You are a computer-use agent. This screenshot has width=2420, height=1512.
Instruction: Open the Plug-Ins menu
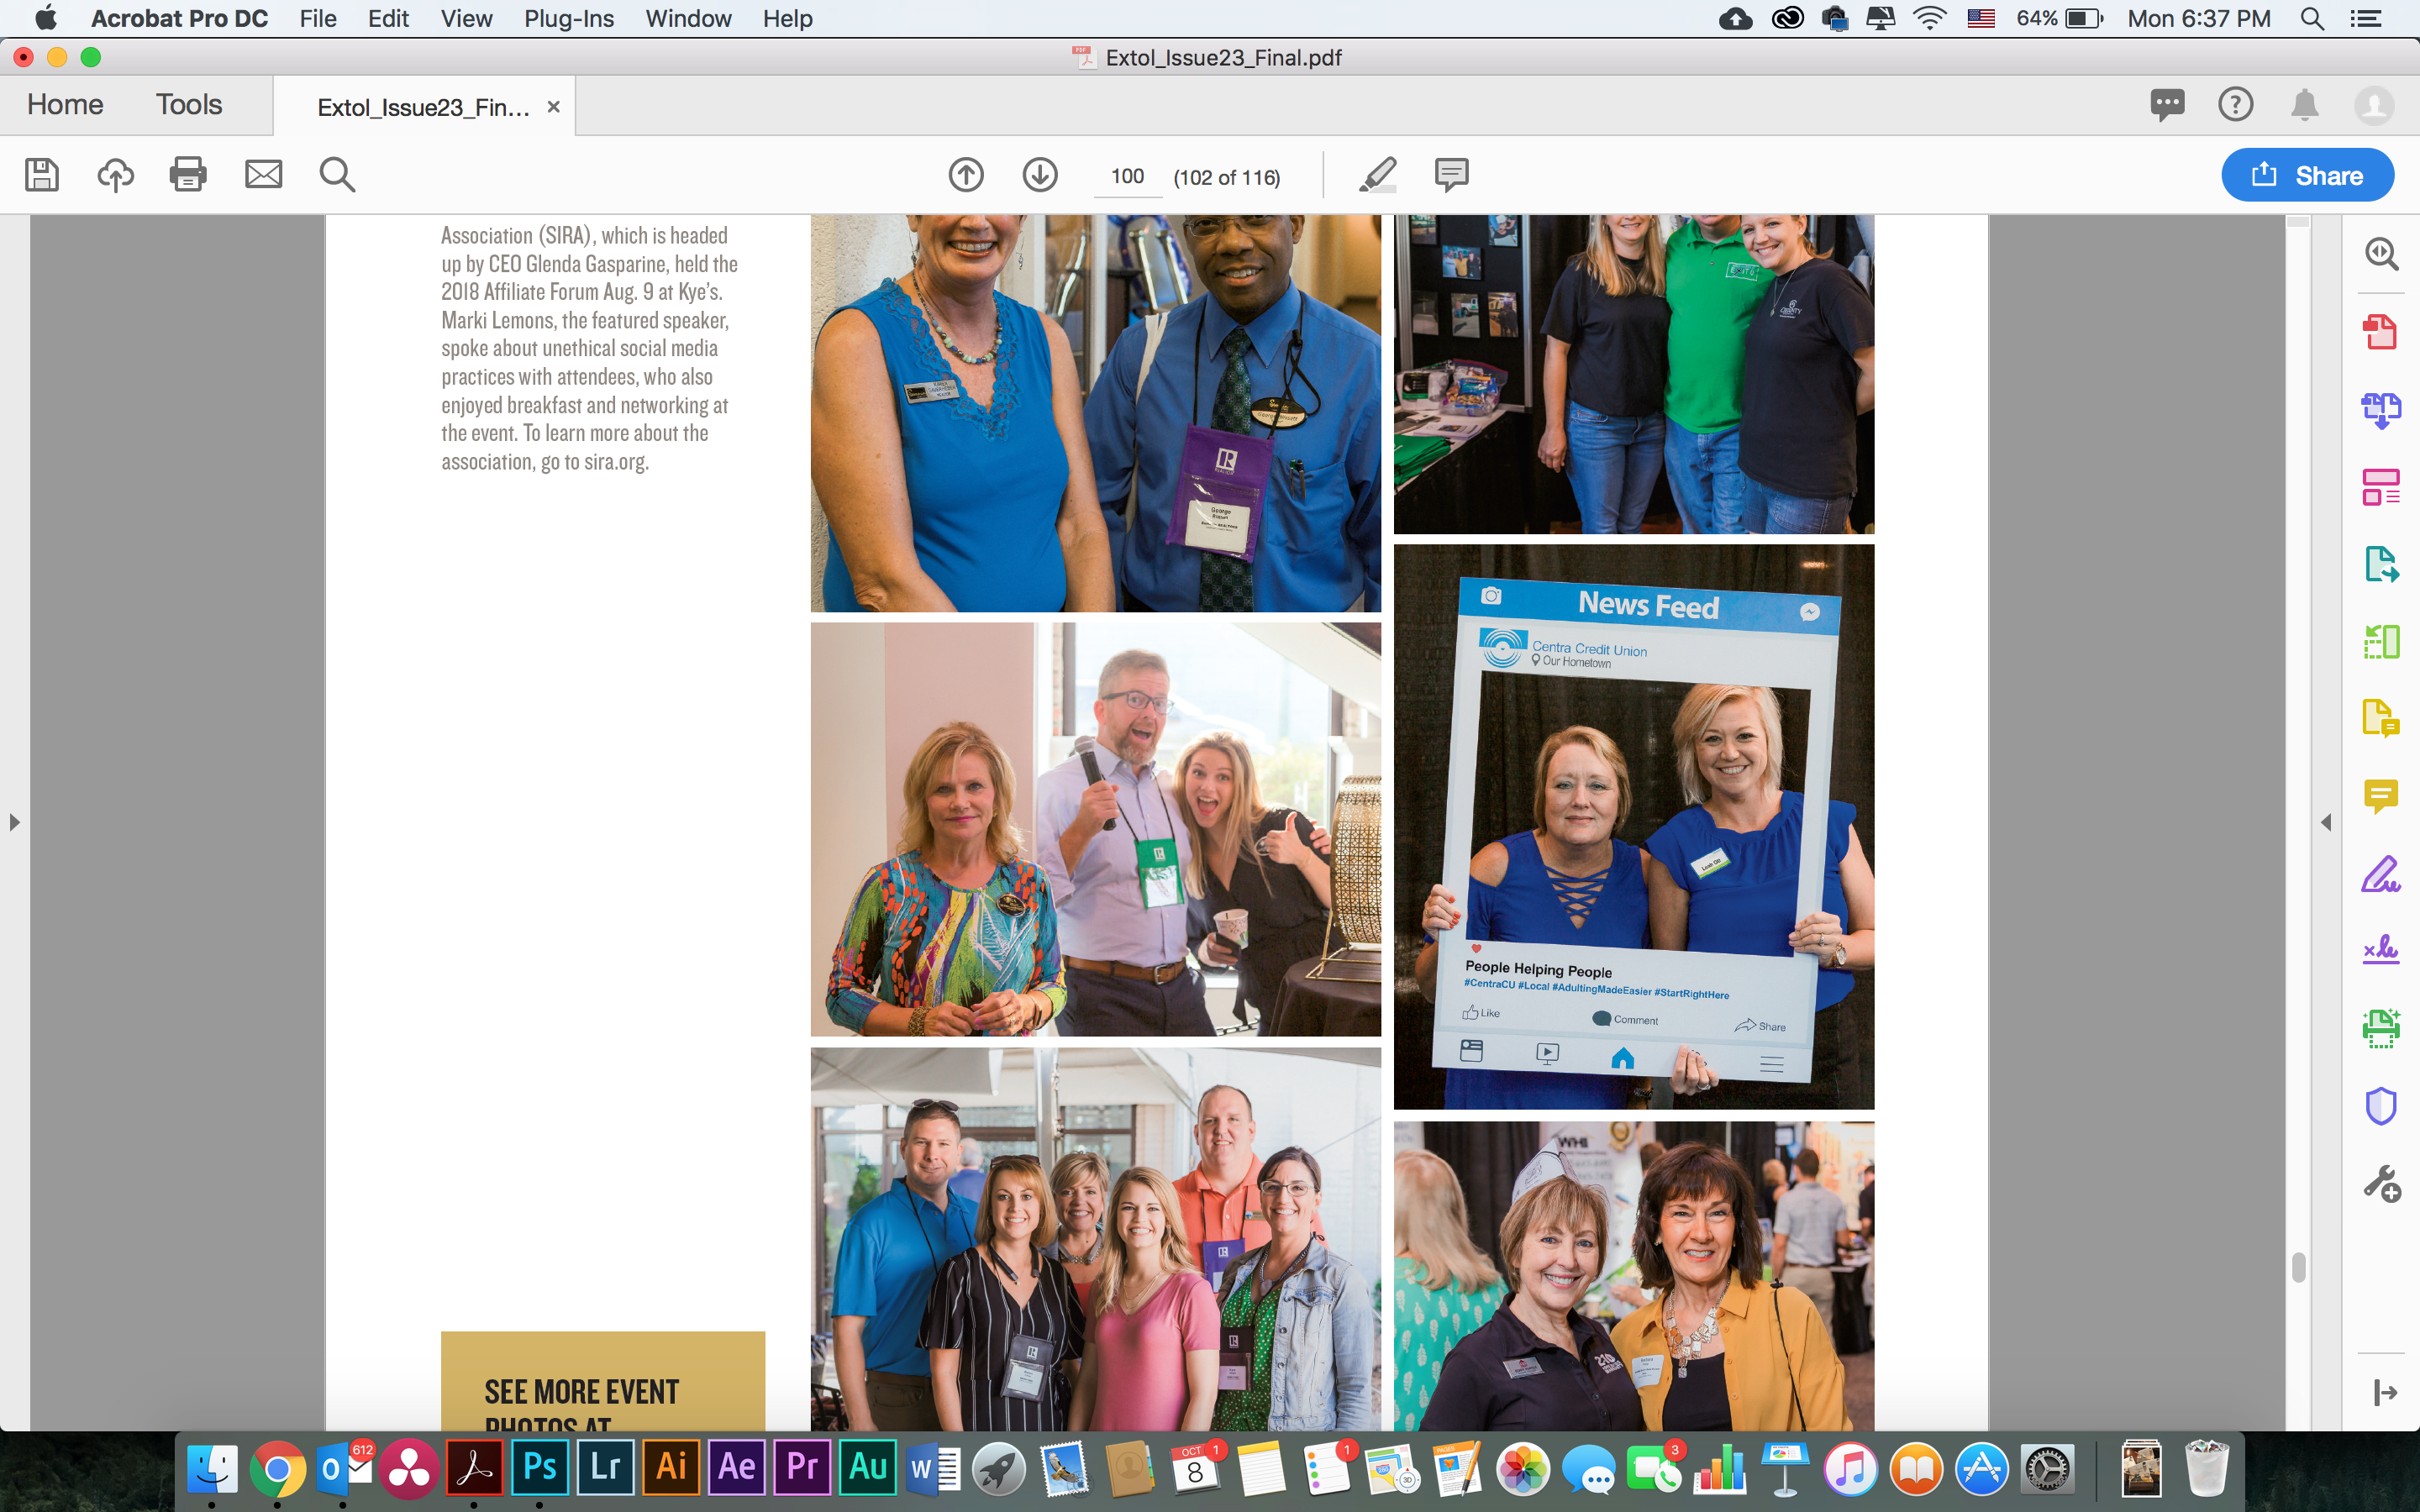(569, 19)
